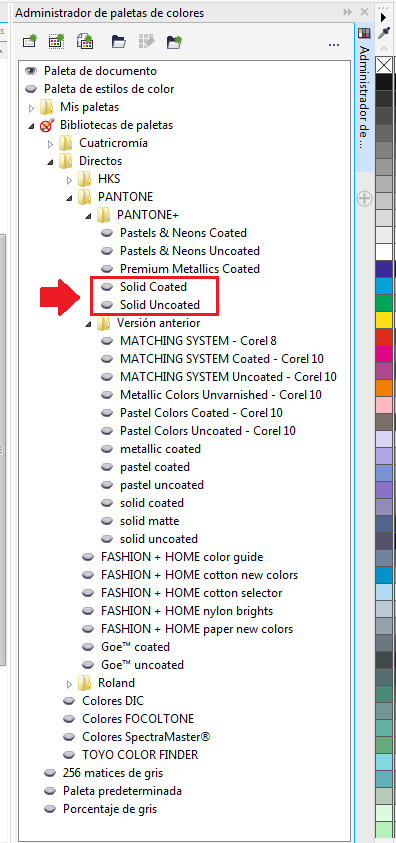
Task: Choose the yellow swatch in palette
Action: [x=384, y=319]
